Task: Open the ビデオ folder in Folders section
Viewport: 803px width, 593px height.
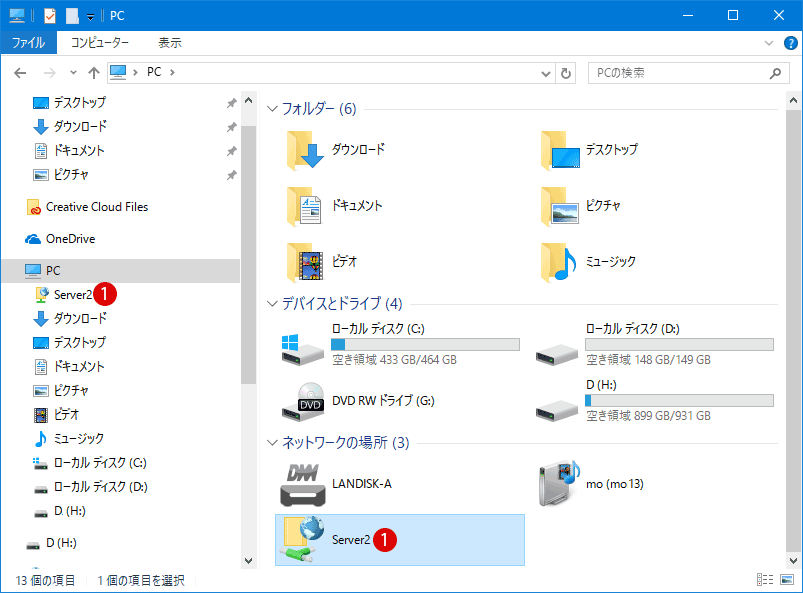Action: tap(322, 262)
